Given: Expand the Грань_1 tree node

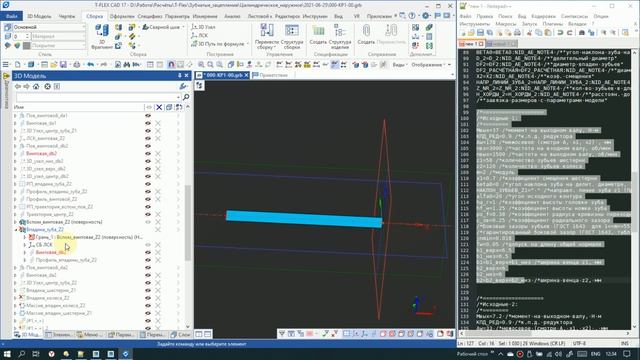Looking at the screenshot, I should tap(25, 237).
